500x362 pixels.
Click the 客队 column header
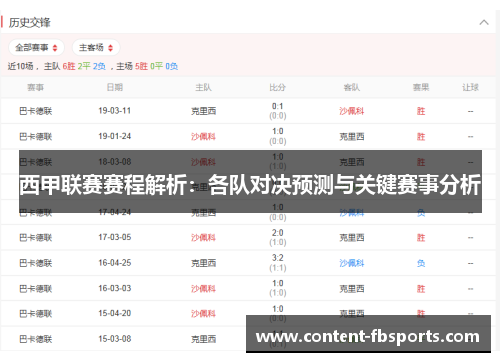[x=352, y=87]
